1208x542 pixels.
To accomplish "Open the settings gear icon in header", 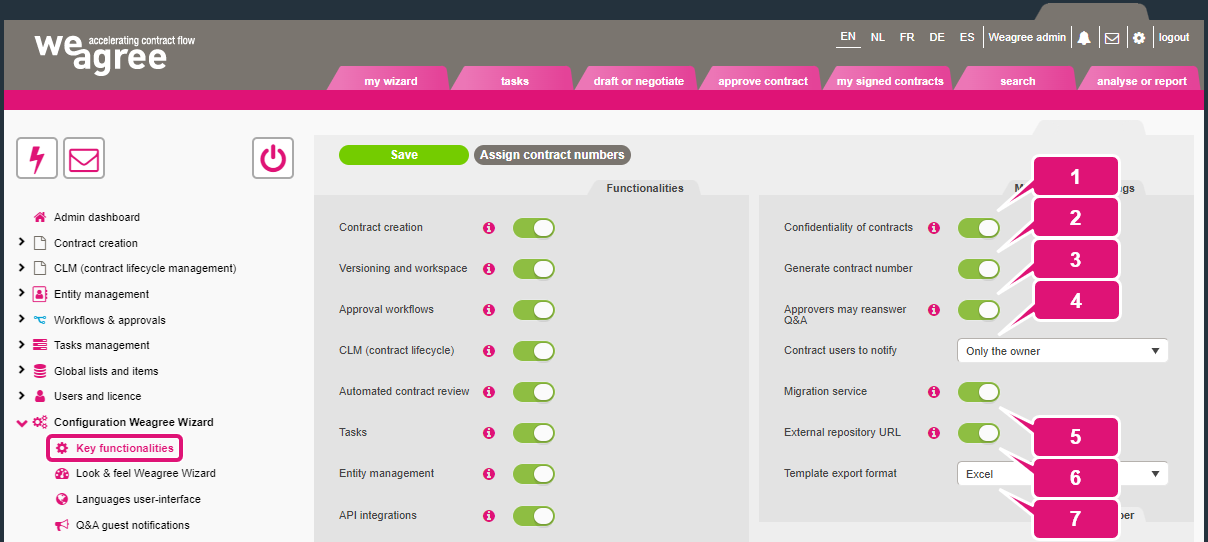I will point(1139,38).
